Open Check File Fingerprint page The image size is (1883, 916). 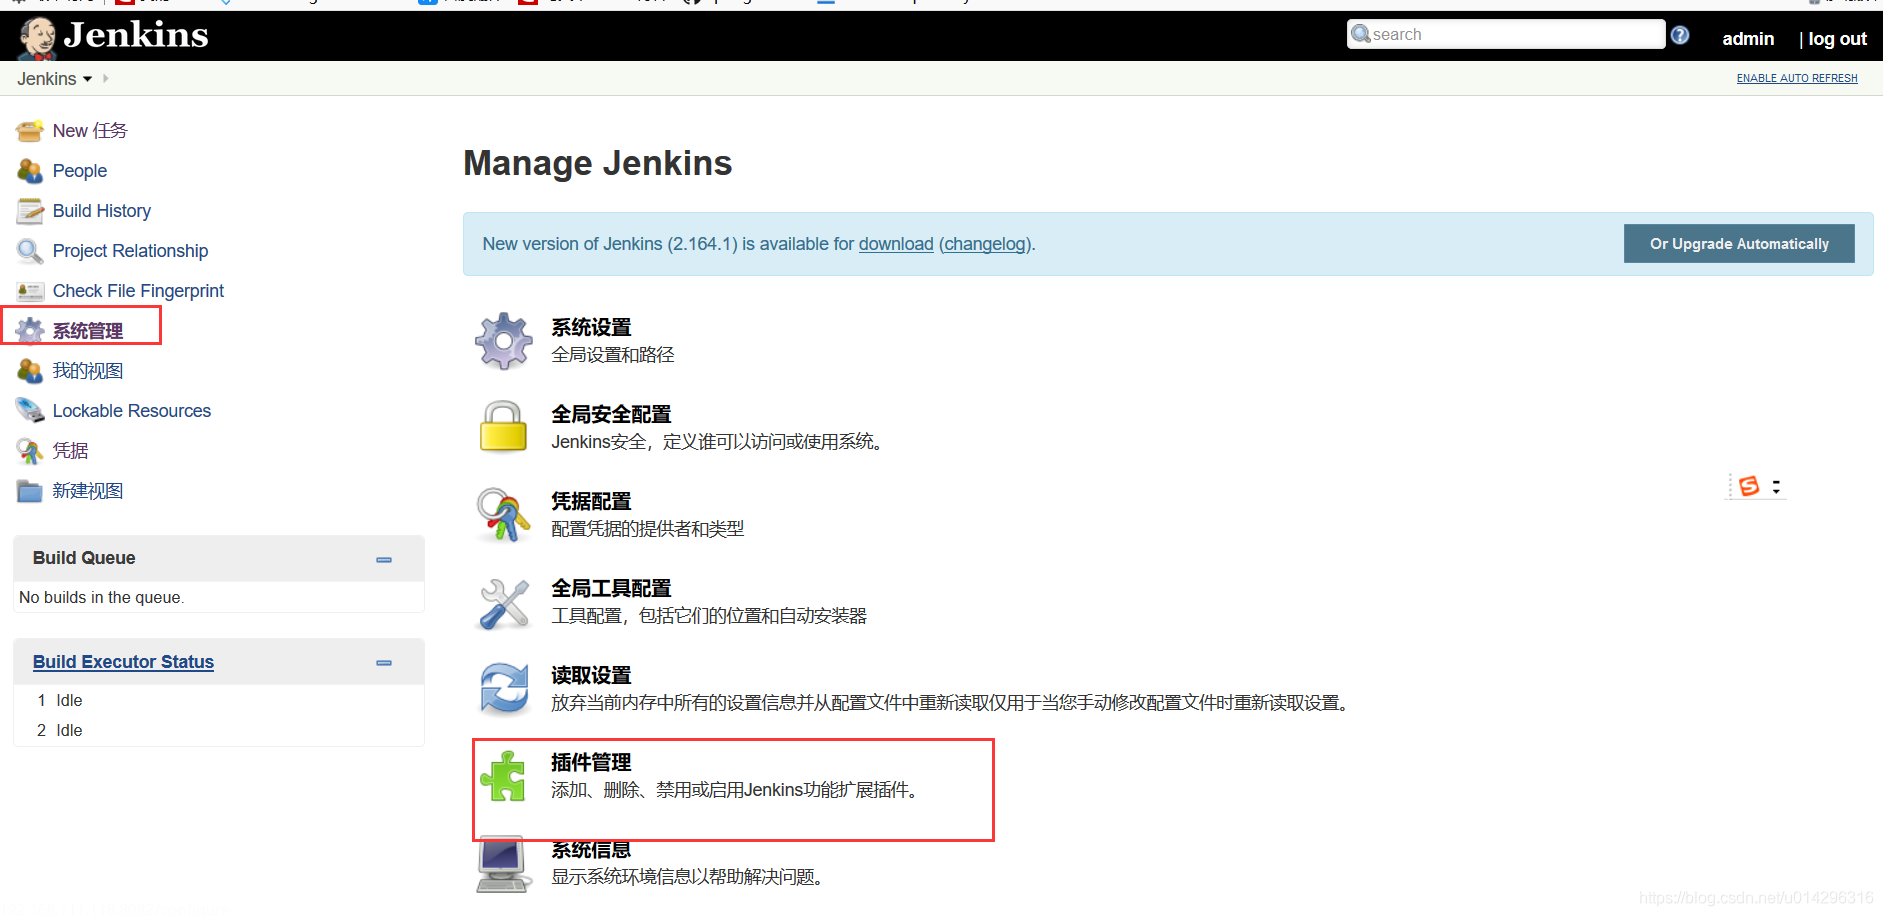pyautogui.click(x=138, y=291)
